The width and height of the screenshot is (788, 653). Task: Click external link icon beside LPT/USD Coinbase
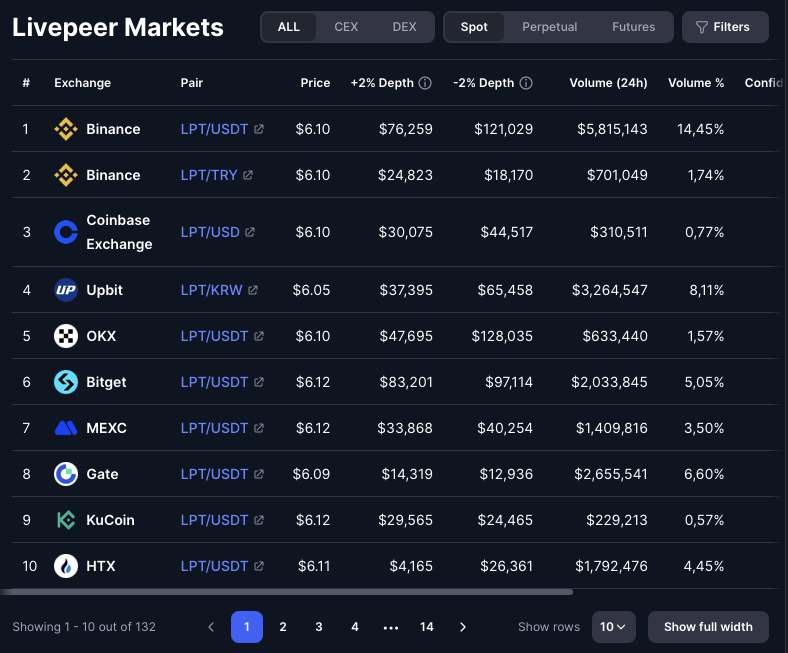click(250, 232)
